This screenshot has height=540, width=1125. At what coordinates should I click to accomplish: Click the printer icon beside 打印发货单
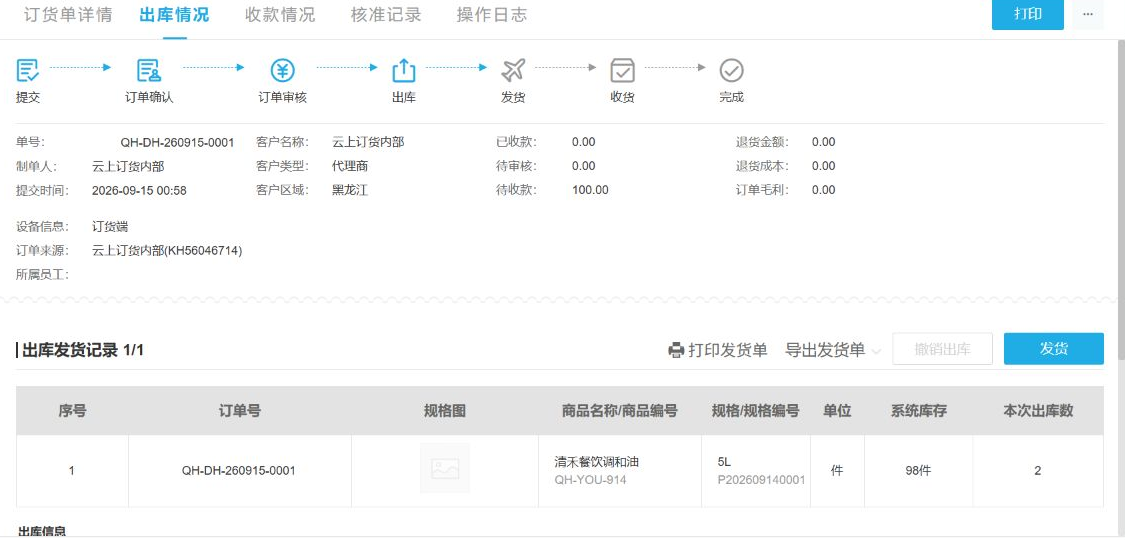(x=675, y=350)
